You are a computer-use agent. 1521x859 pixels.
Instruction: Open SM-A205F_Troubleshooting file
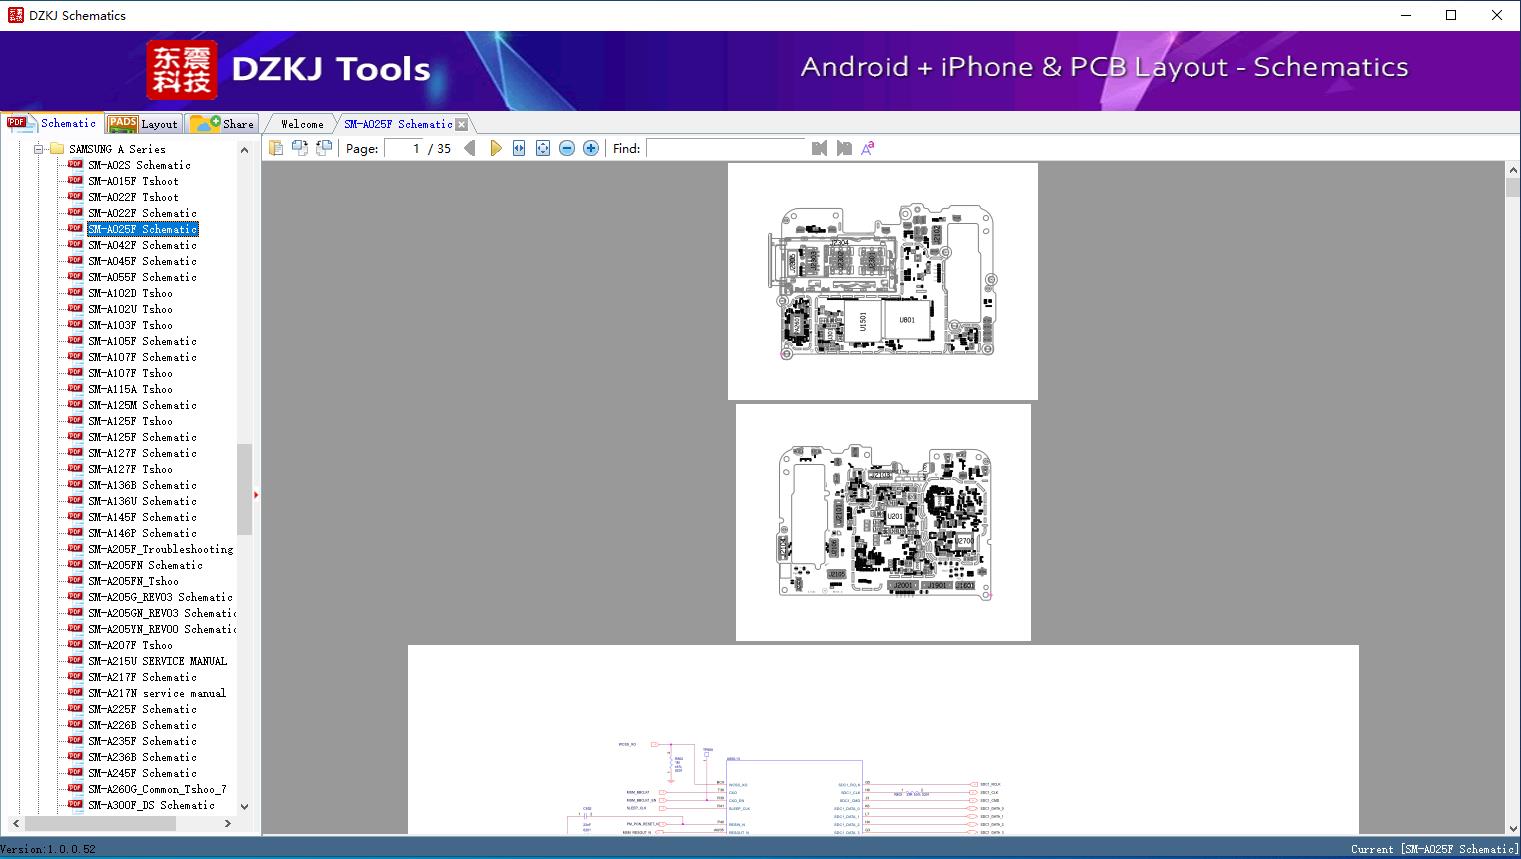coord(160,549)
